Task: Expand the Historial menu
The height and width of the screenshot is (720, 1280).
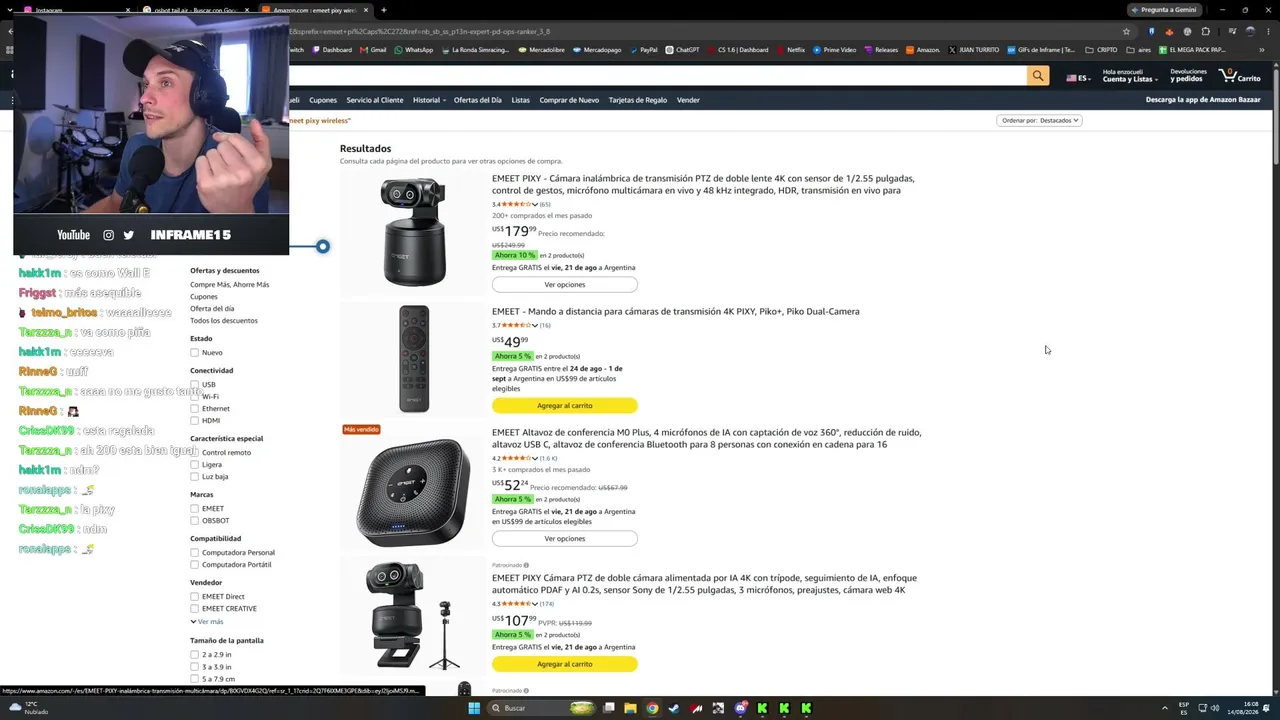Action: [430, 100]
